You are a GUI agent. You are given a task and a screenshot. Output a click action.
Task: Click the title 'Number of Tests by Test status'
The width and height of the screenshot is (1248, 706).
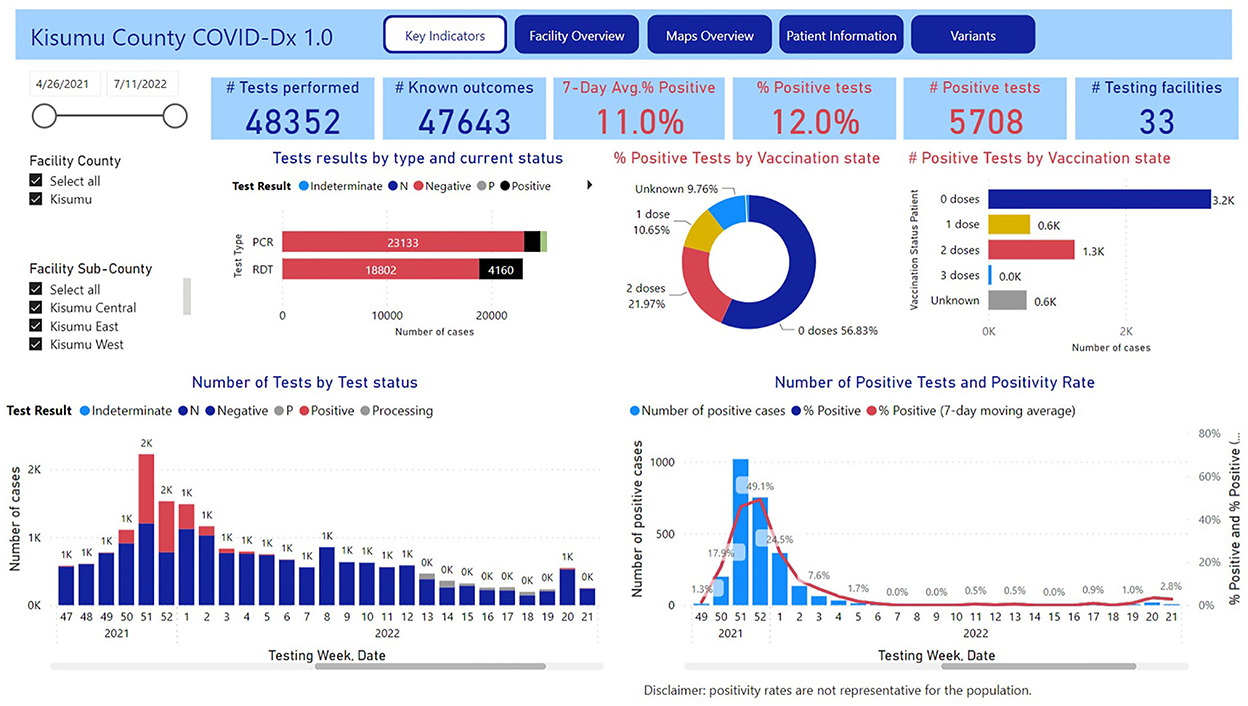click(305, 382)
